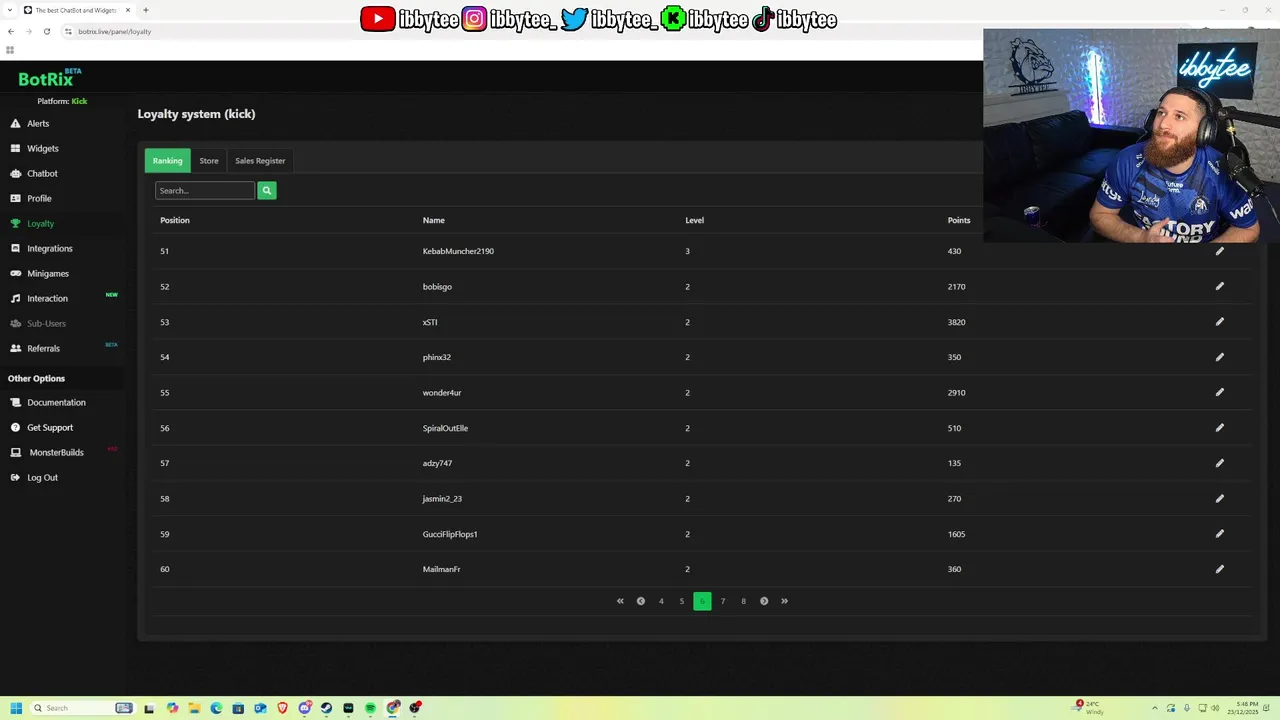Image resolution: width=1280 pixels, height=720 pixels.
Task: Go to ranking page 8
Action: (x=743, y=601)
